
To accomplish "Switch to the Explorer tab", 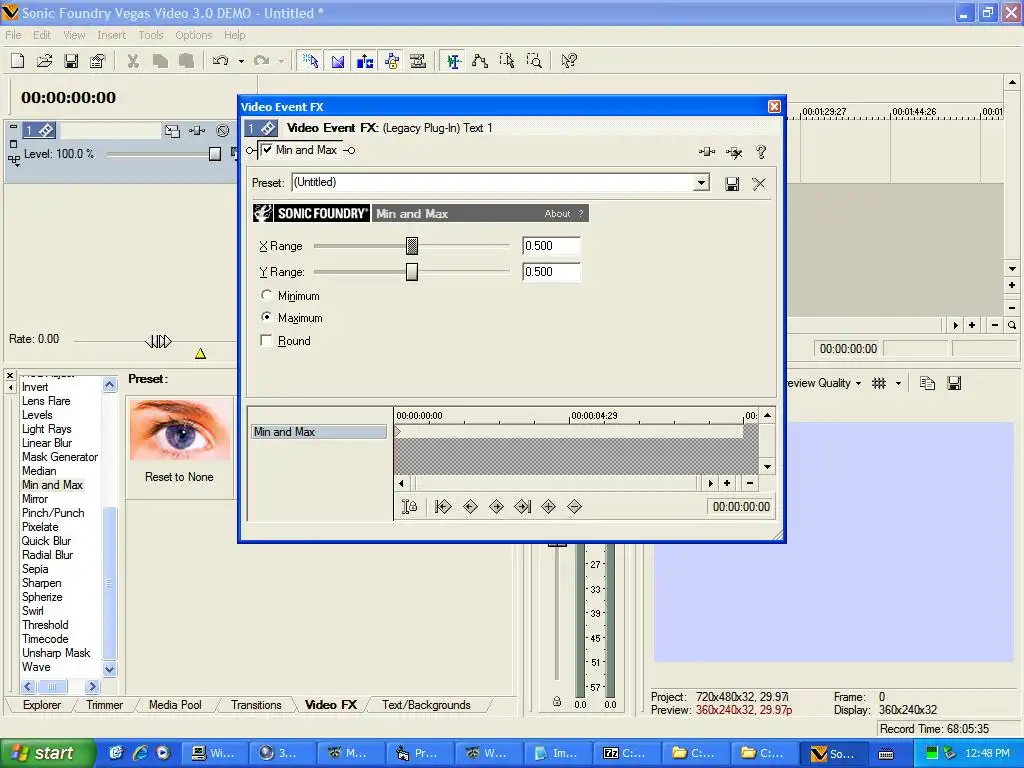I will pos(42,705).
